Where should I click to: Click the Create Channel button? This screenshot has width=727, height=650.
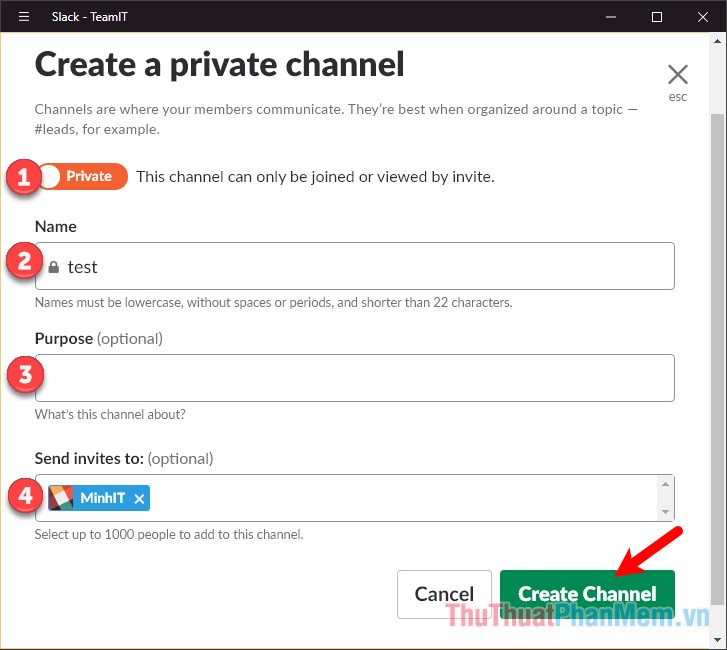click(x=587, y=594)
